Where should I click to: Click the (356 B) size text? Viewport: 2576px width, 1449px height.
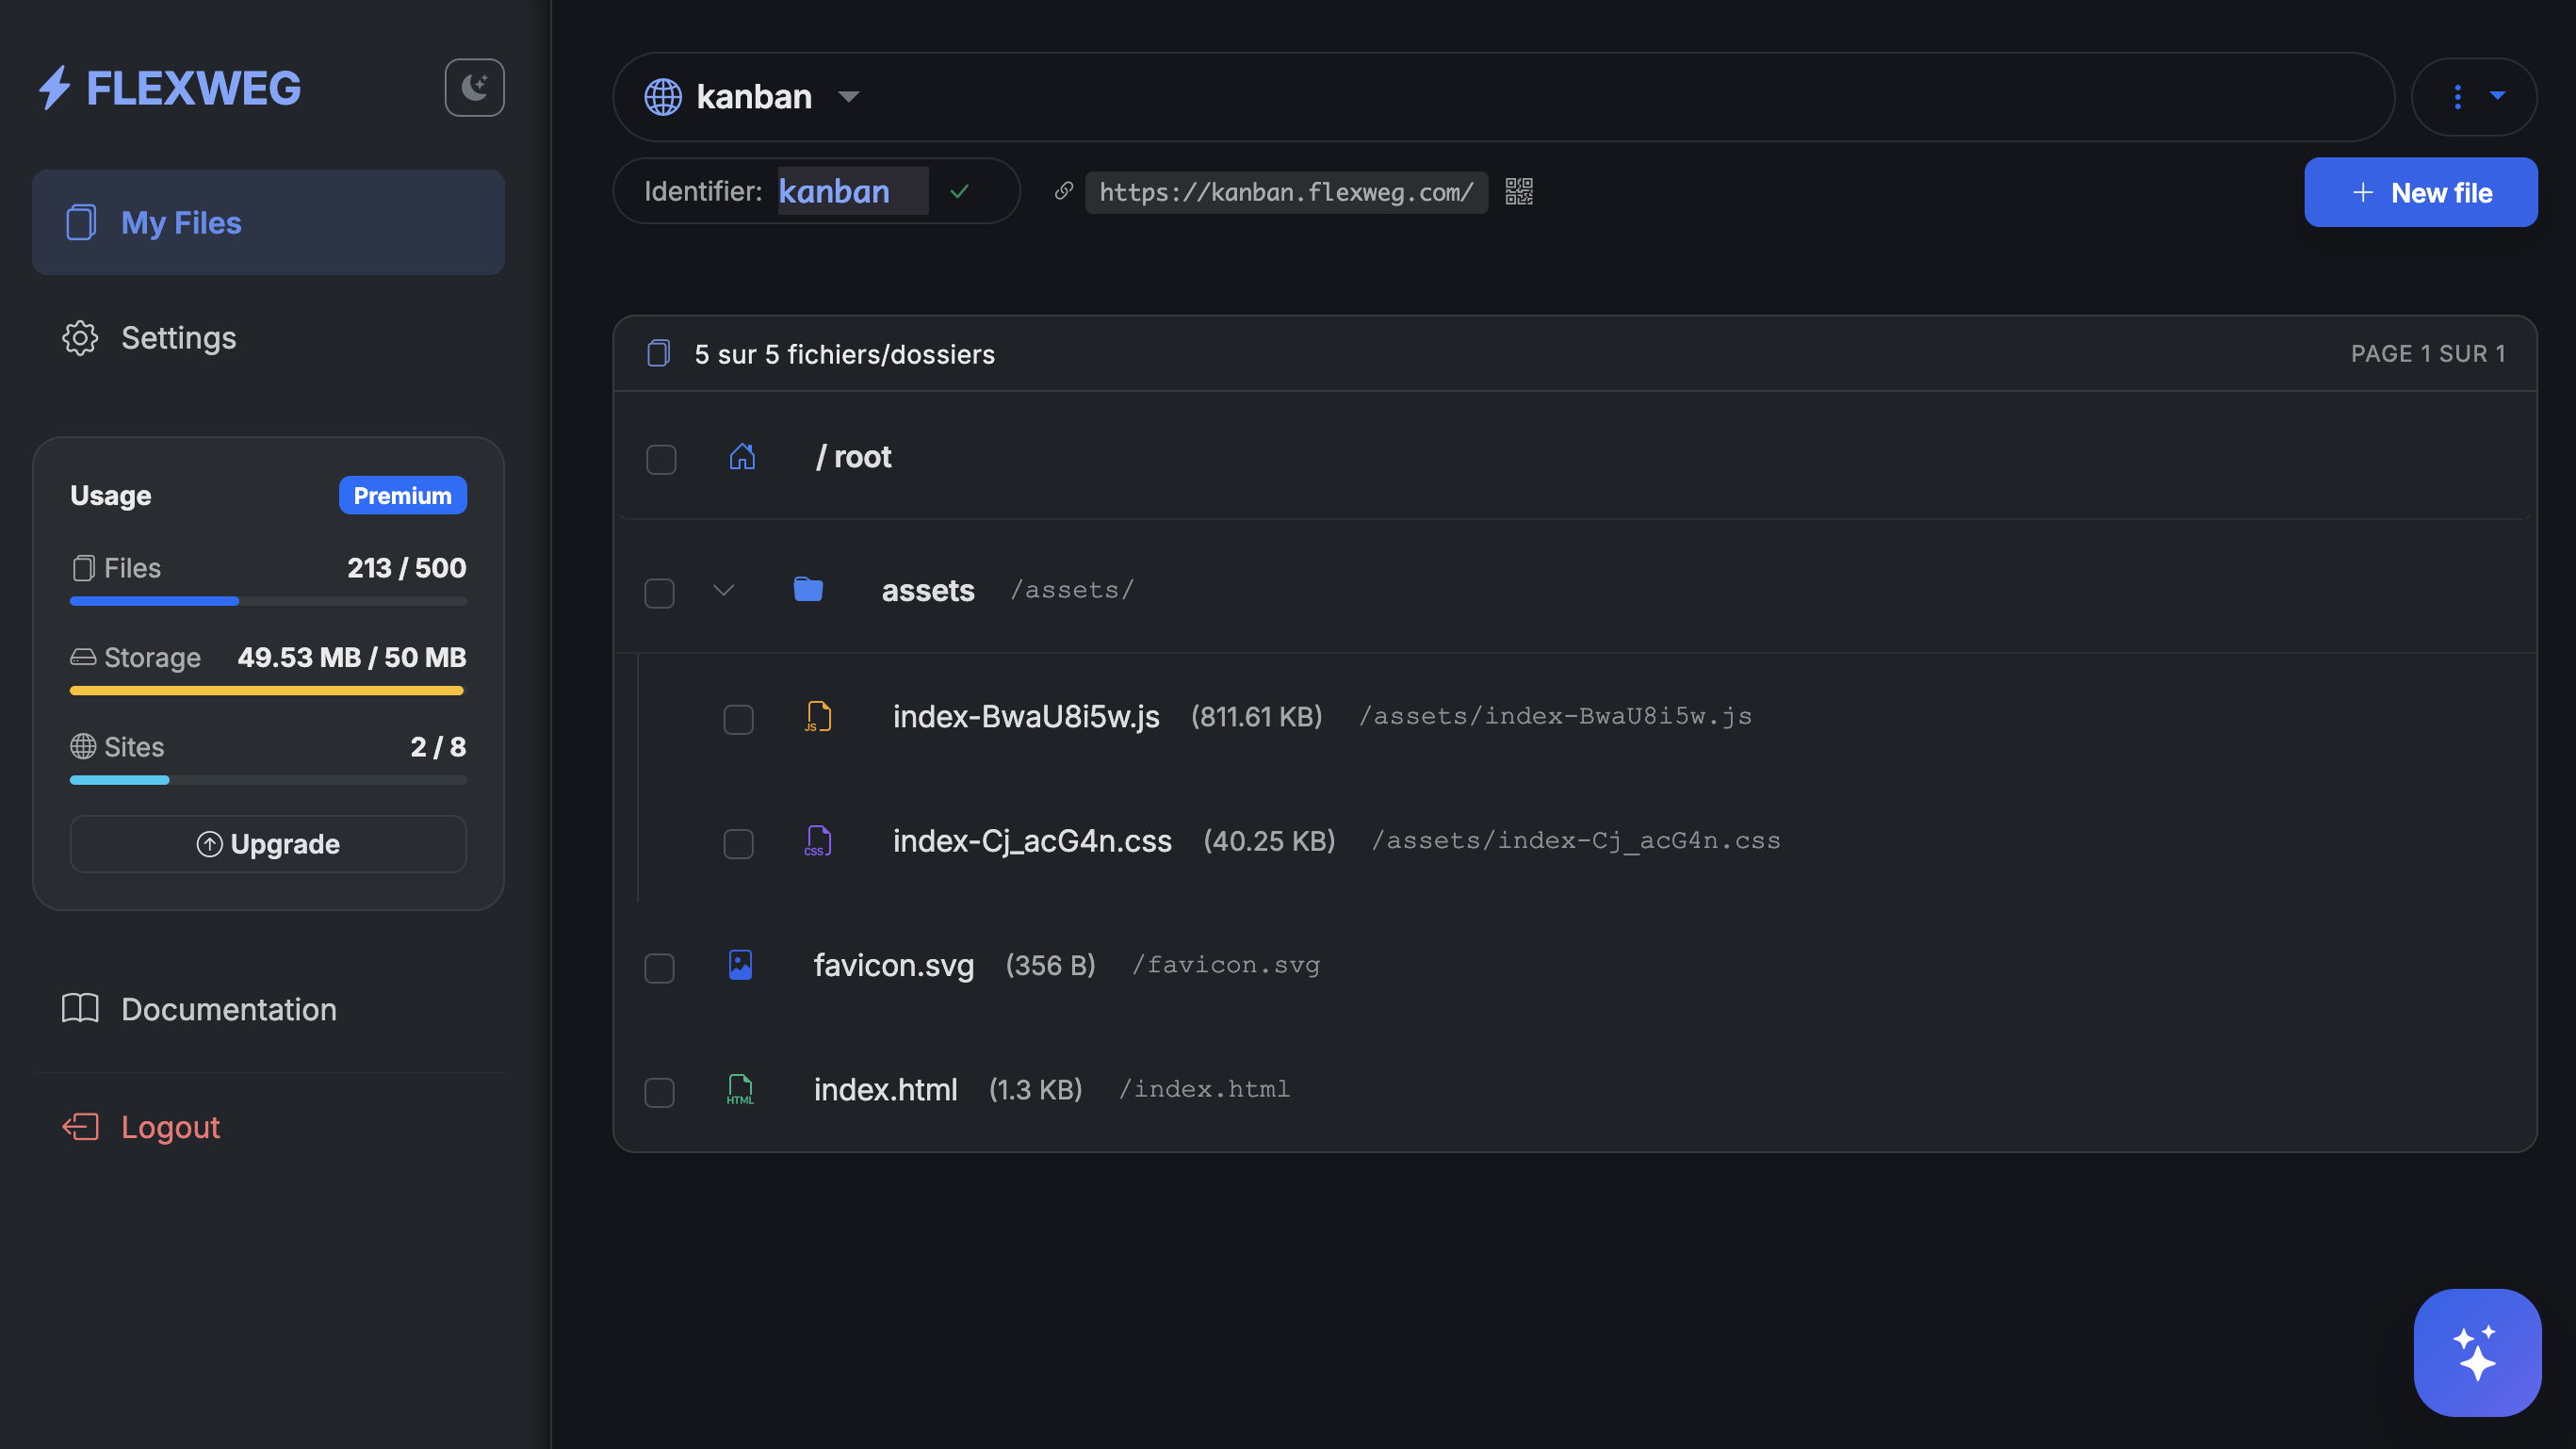pos(1051,966)
